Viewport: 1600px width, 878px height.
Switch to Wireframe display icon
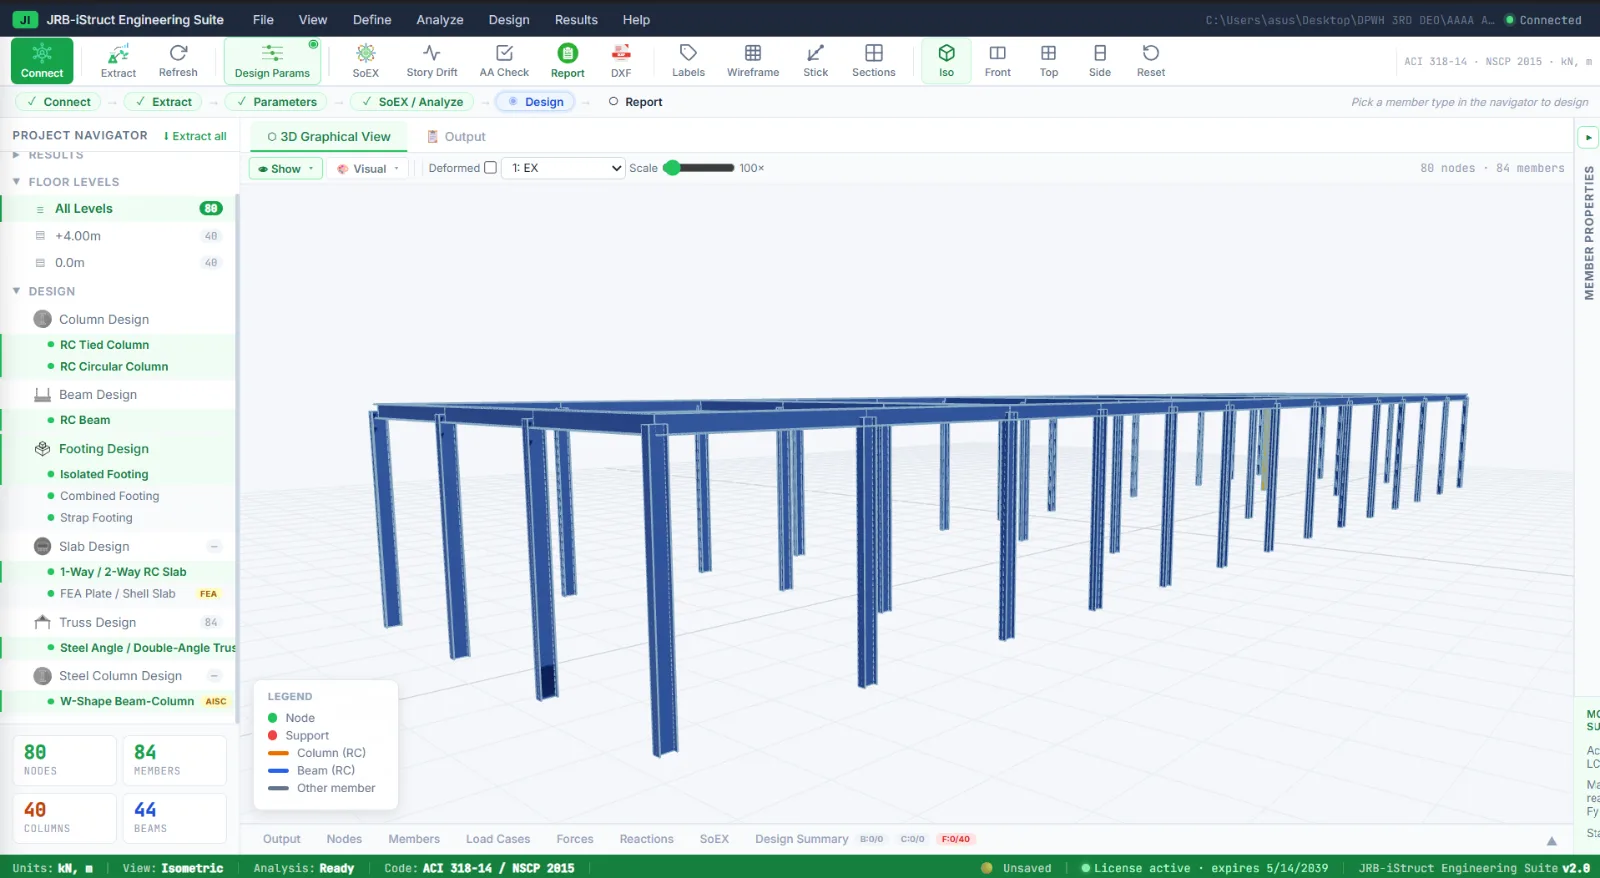click(753, 60)
